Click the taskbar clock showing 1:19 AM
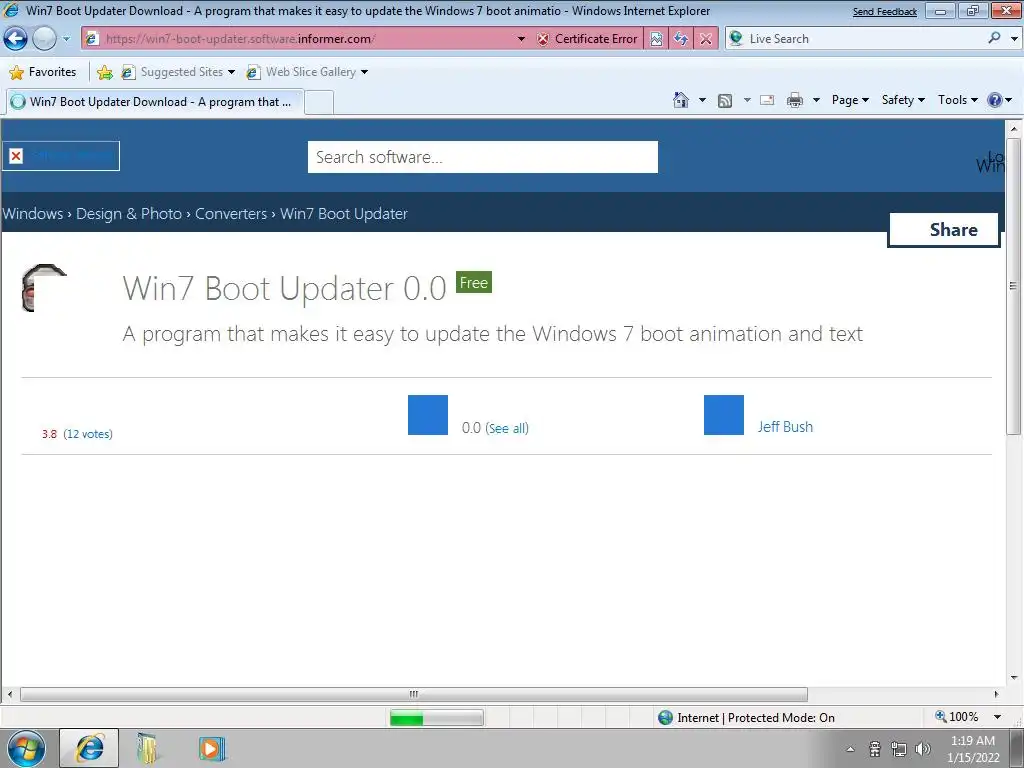The height and width of the screenshot is (768, 1024). click(x=973, y=749)
